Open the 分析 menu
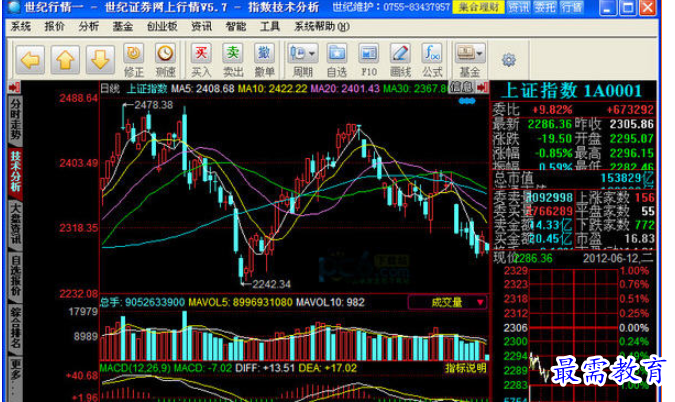 (x=89, y=27)
